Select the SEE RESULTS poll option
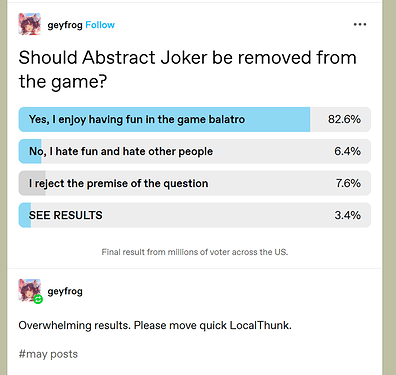Image resolution: width=396 pixels, height=375 pixels. [x=195, y=215]
